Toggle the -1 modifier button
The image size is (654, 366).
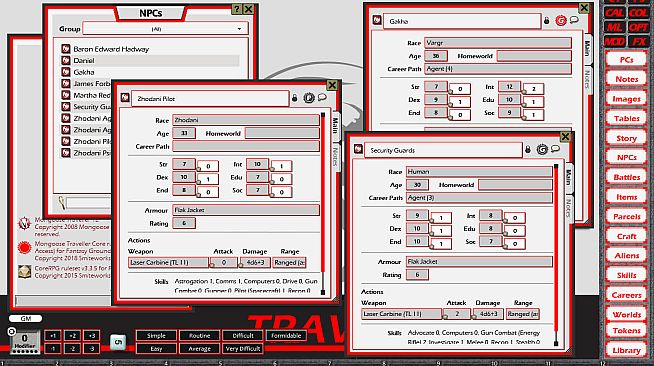click(x=53, y=348)
